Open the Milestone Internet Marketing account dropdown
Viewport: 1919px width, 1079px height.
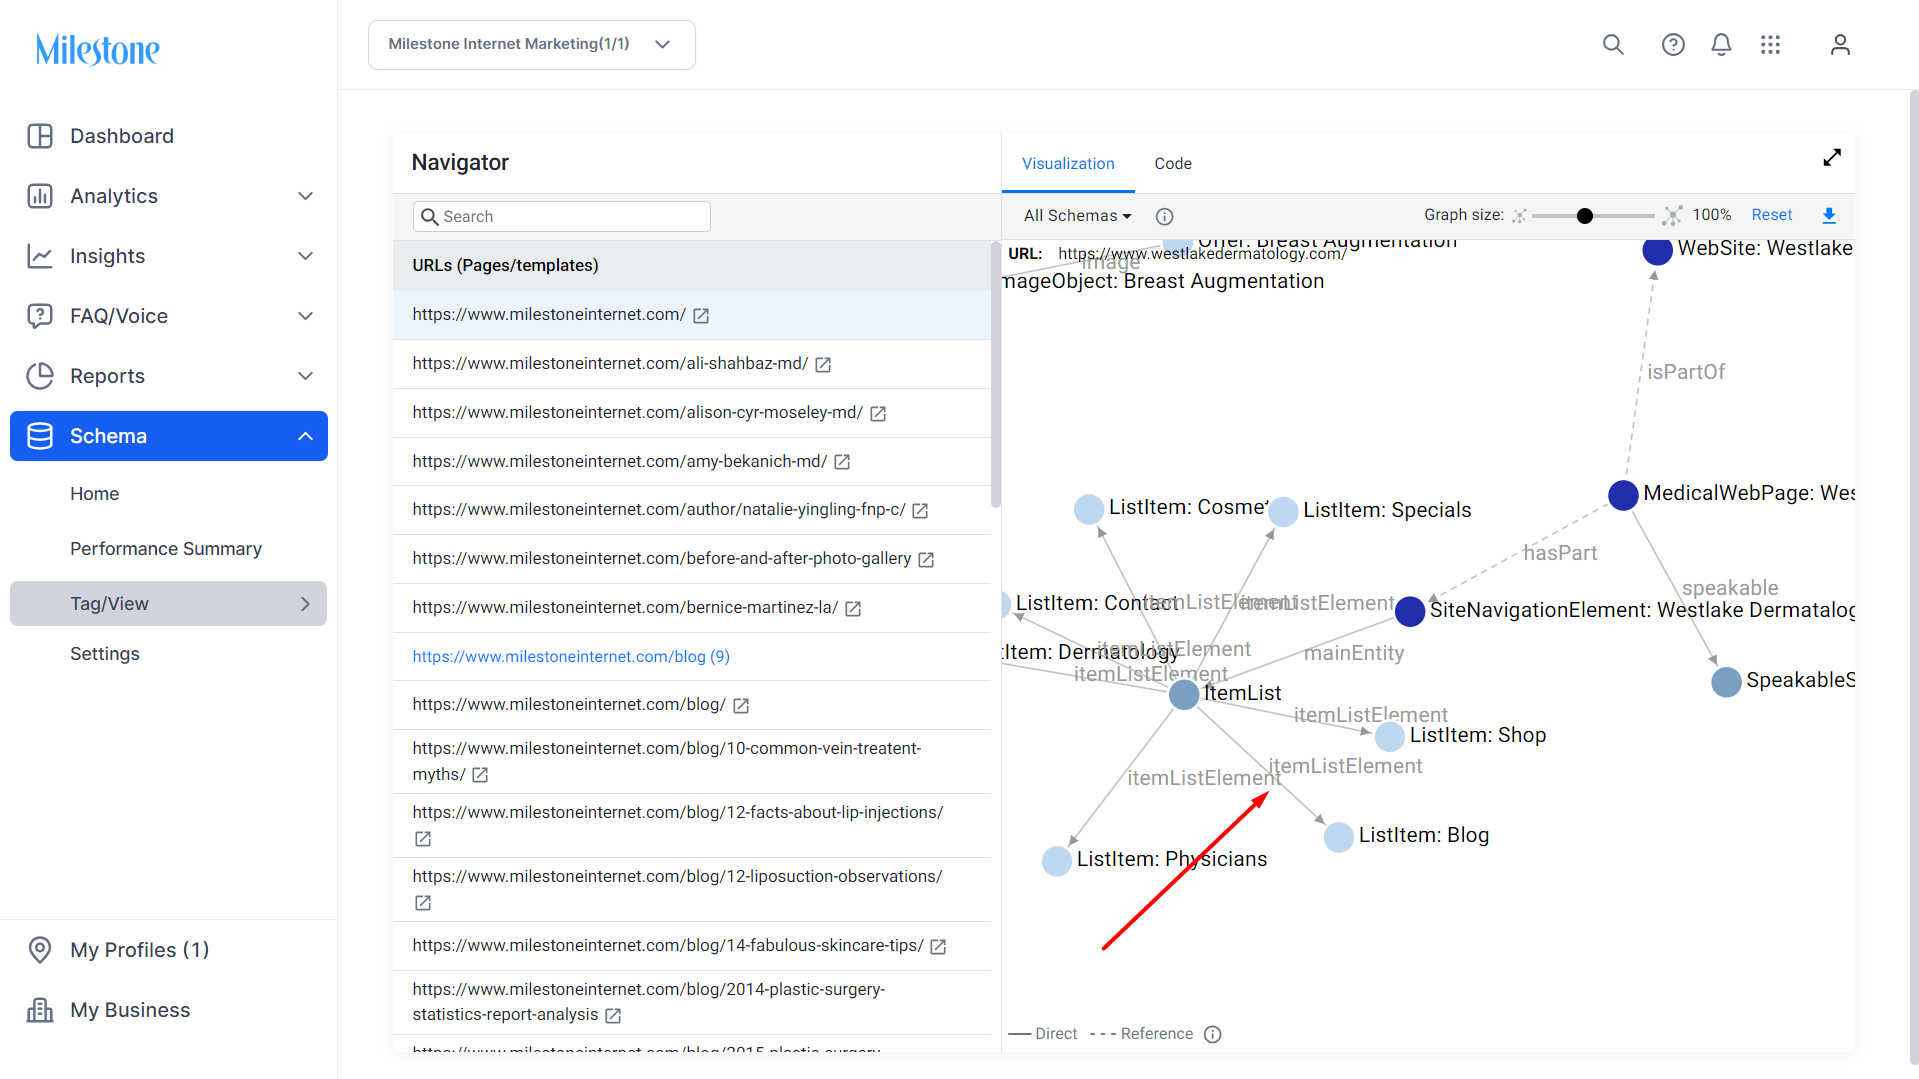pyautogui.click(x=531, y=45)
